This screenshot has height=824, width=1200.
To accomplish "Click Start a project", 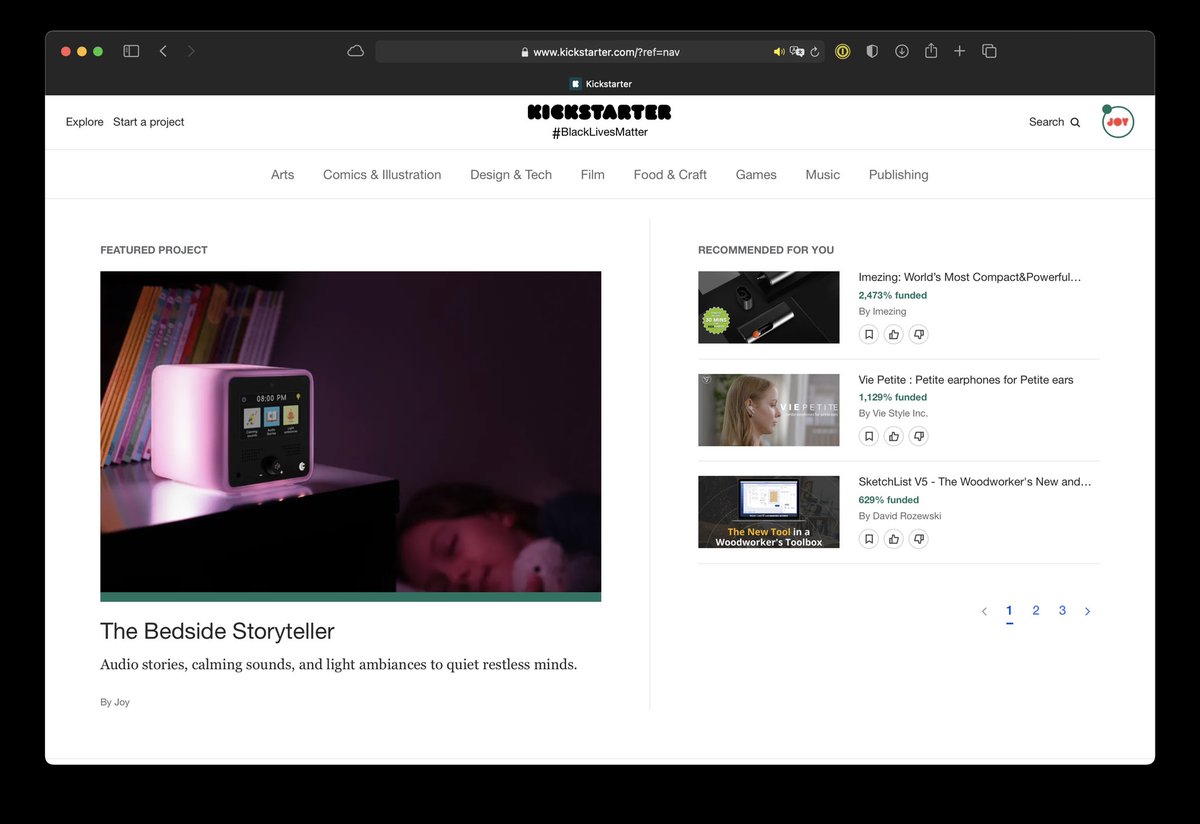I will click(149, 122).
